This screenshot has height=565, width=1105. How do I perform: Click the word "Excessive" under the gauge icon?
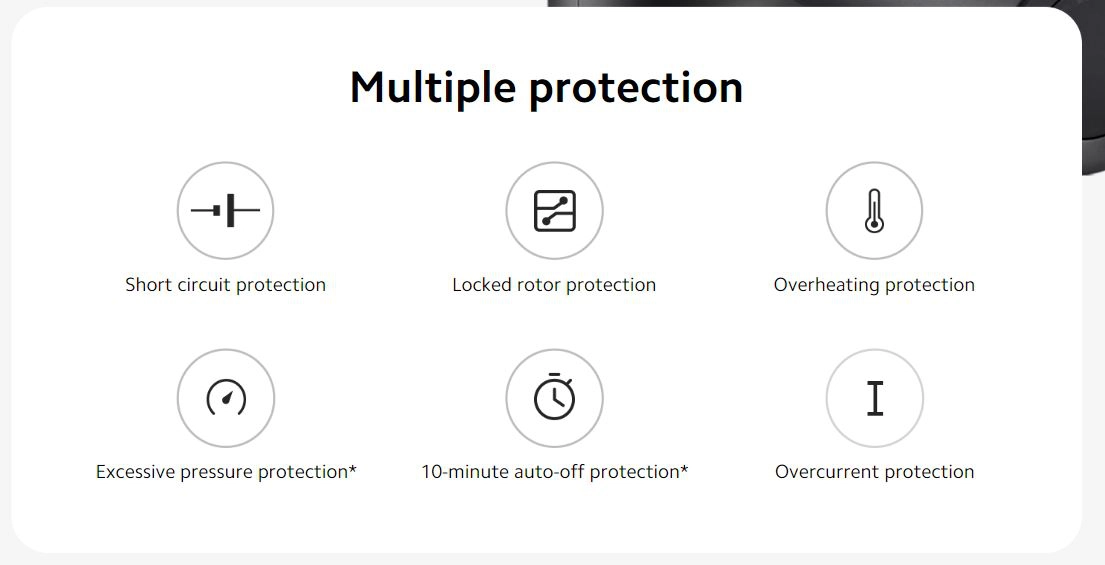135,472
